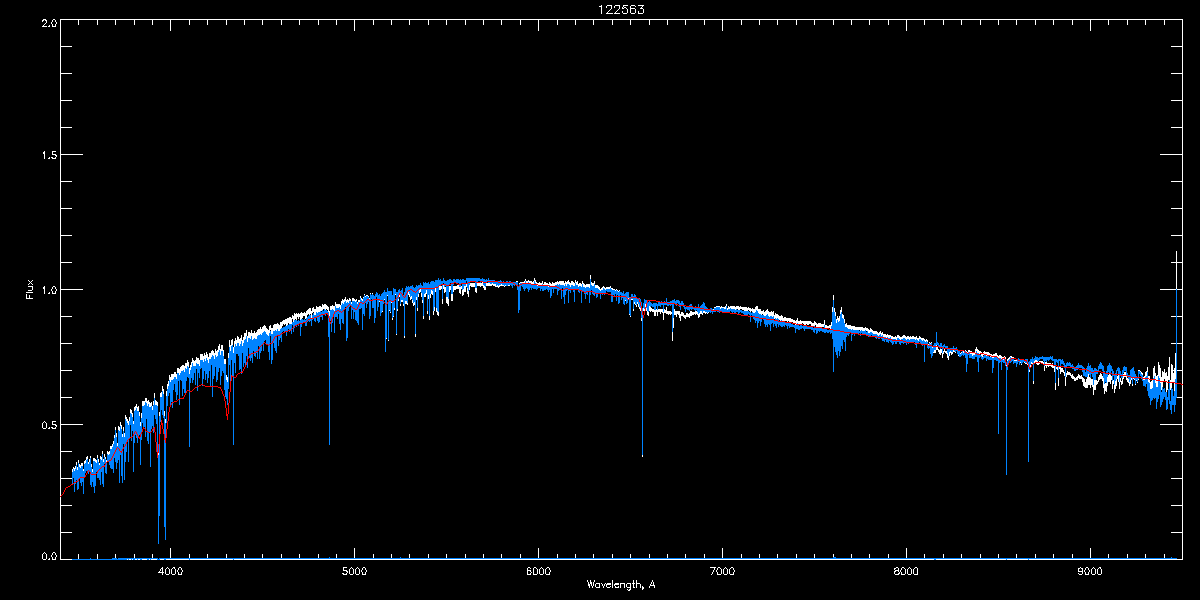1200x600 pixels.
Task: Select the 5000 wavelength tick label
Action: pyautogui.click(x=354, y=571)
